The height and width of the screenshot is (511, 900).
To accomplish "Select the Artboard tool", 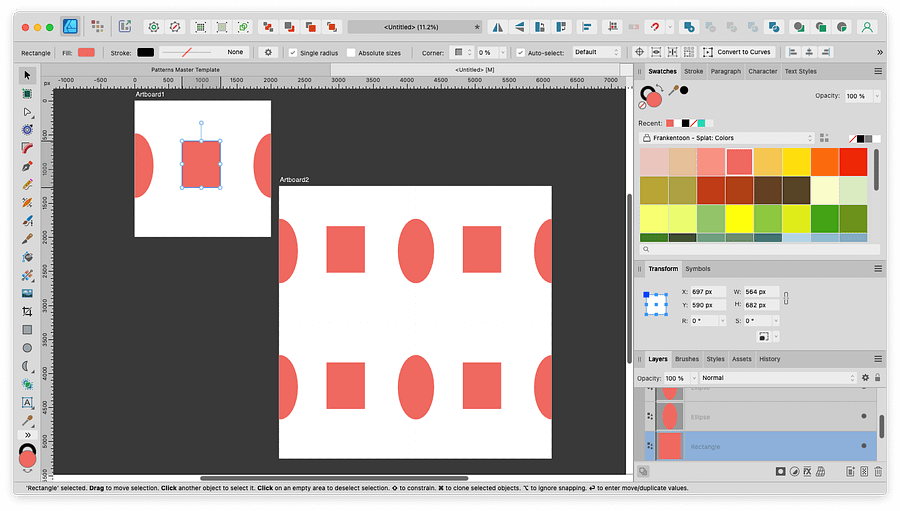I will tap(27, 94).
